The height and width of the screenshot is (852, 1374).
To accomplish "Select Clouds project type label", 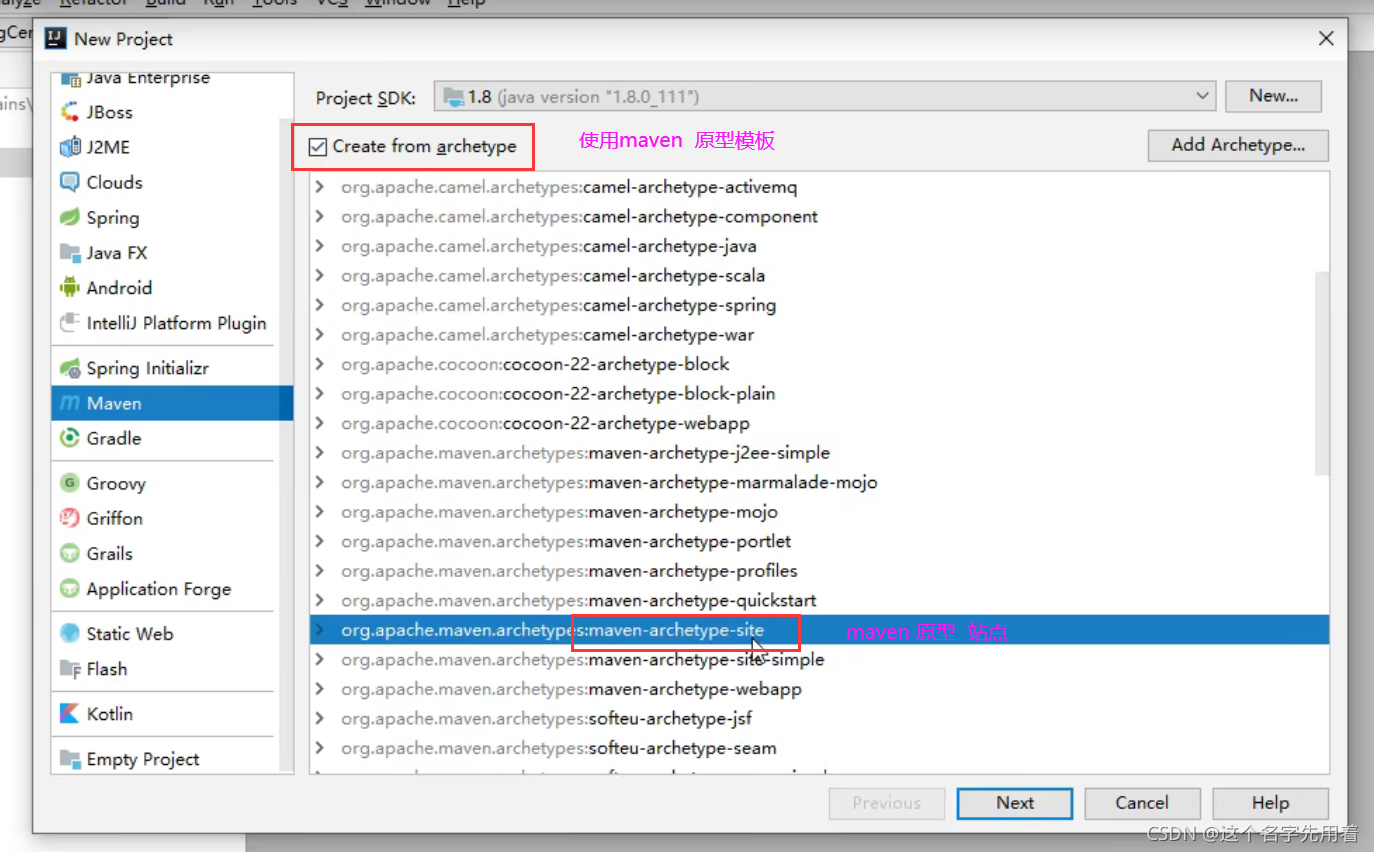I will pos(115,182).
